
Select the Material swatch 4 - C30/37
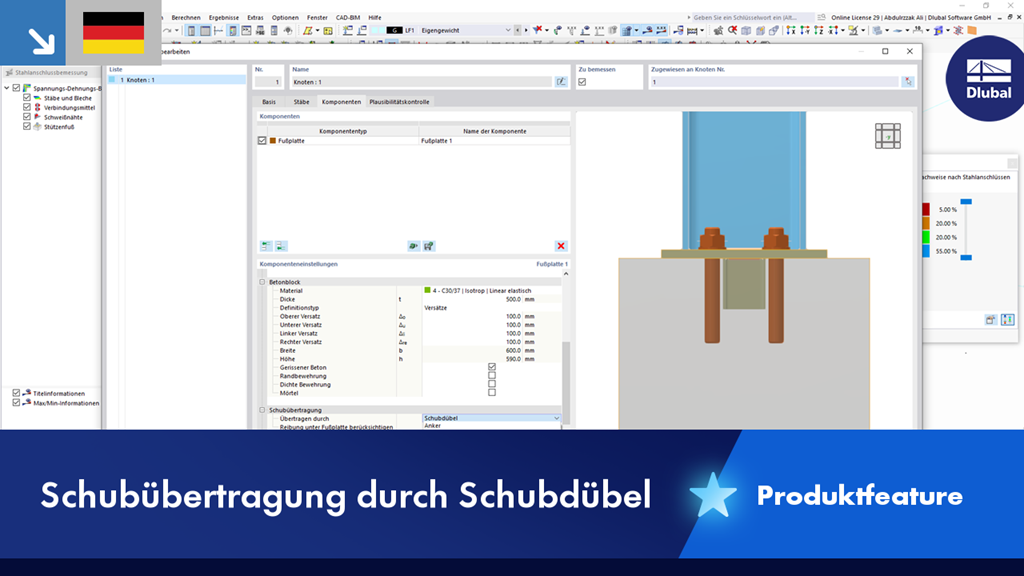[x=425, y=290]
